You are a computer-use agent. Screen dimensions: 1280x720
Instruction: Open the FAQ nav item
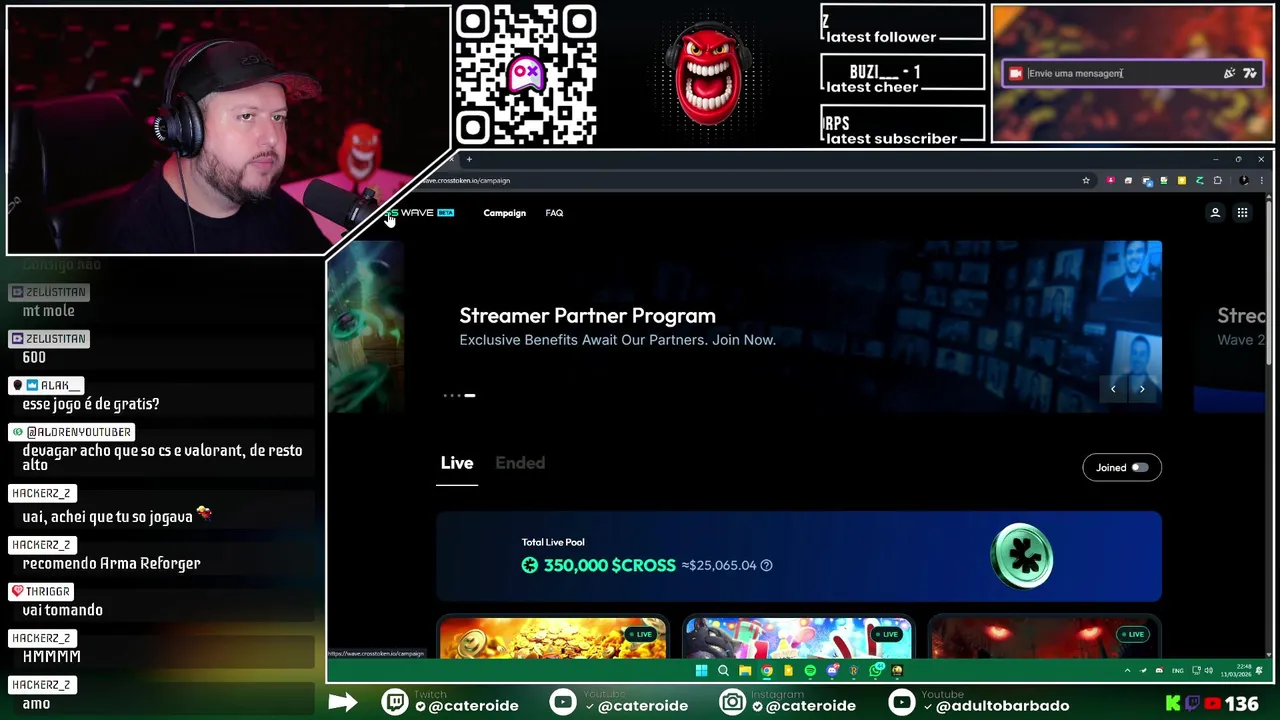(x=554, y=213)
